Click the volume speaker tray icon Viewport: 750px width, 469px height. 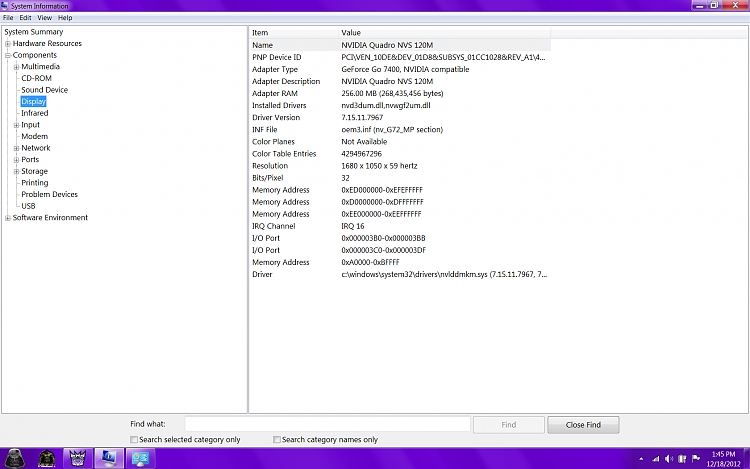pyautogui.click(x=669, y=459)
